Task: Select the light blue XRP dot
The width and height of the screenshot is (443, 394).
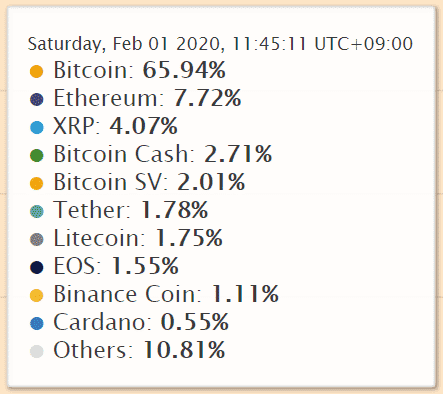Action: 37,127
